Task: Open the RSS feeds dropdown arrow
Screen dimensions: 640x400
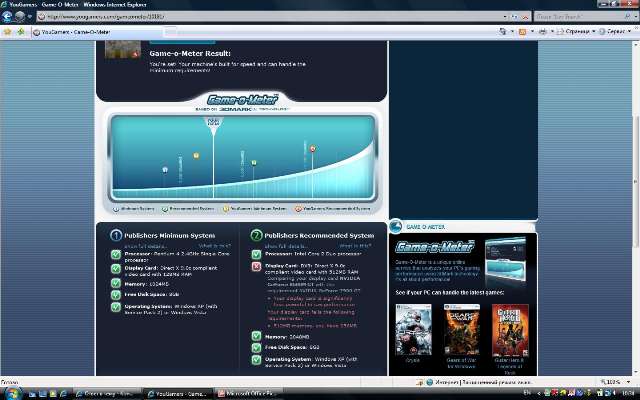Action: 532,31
